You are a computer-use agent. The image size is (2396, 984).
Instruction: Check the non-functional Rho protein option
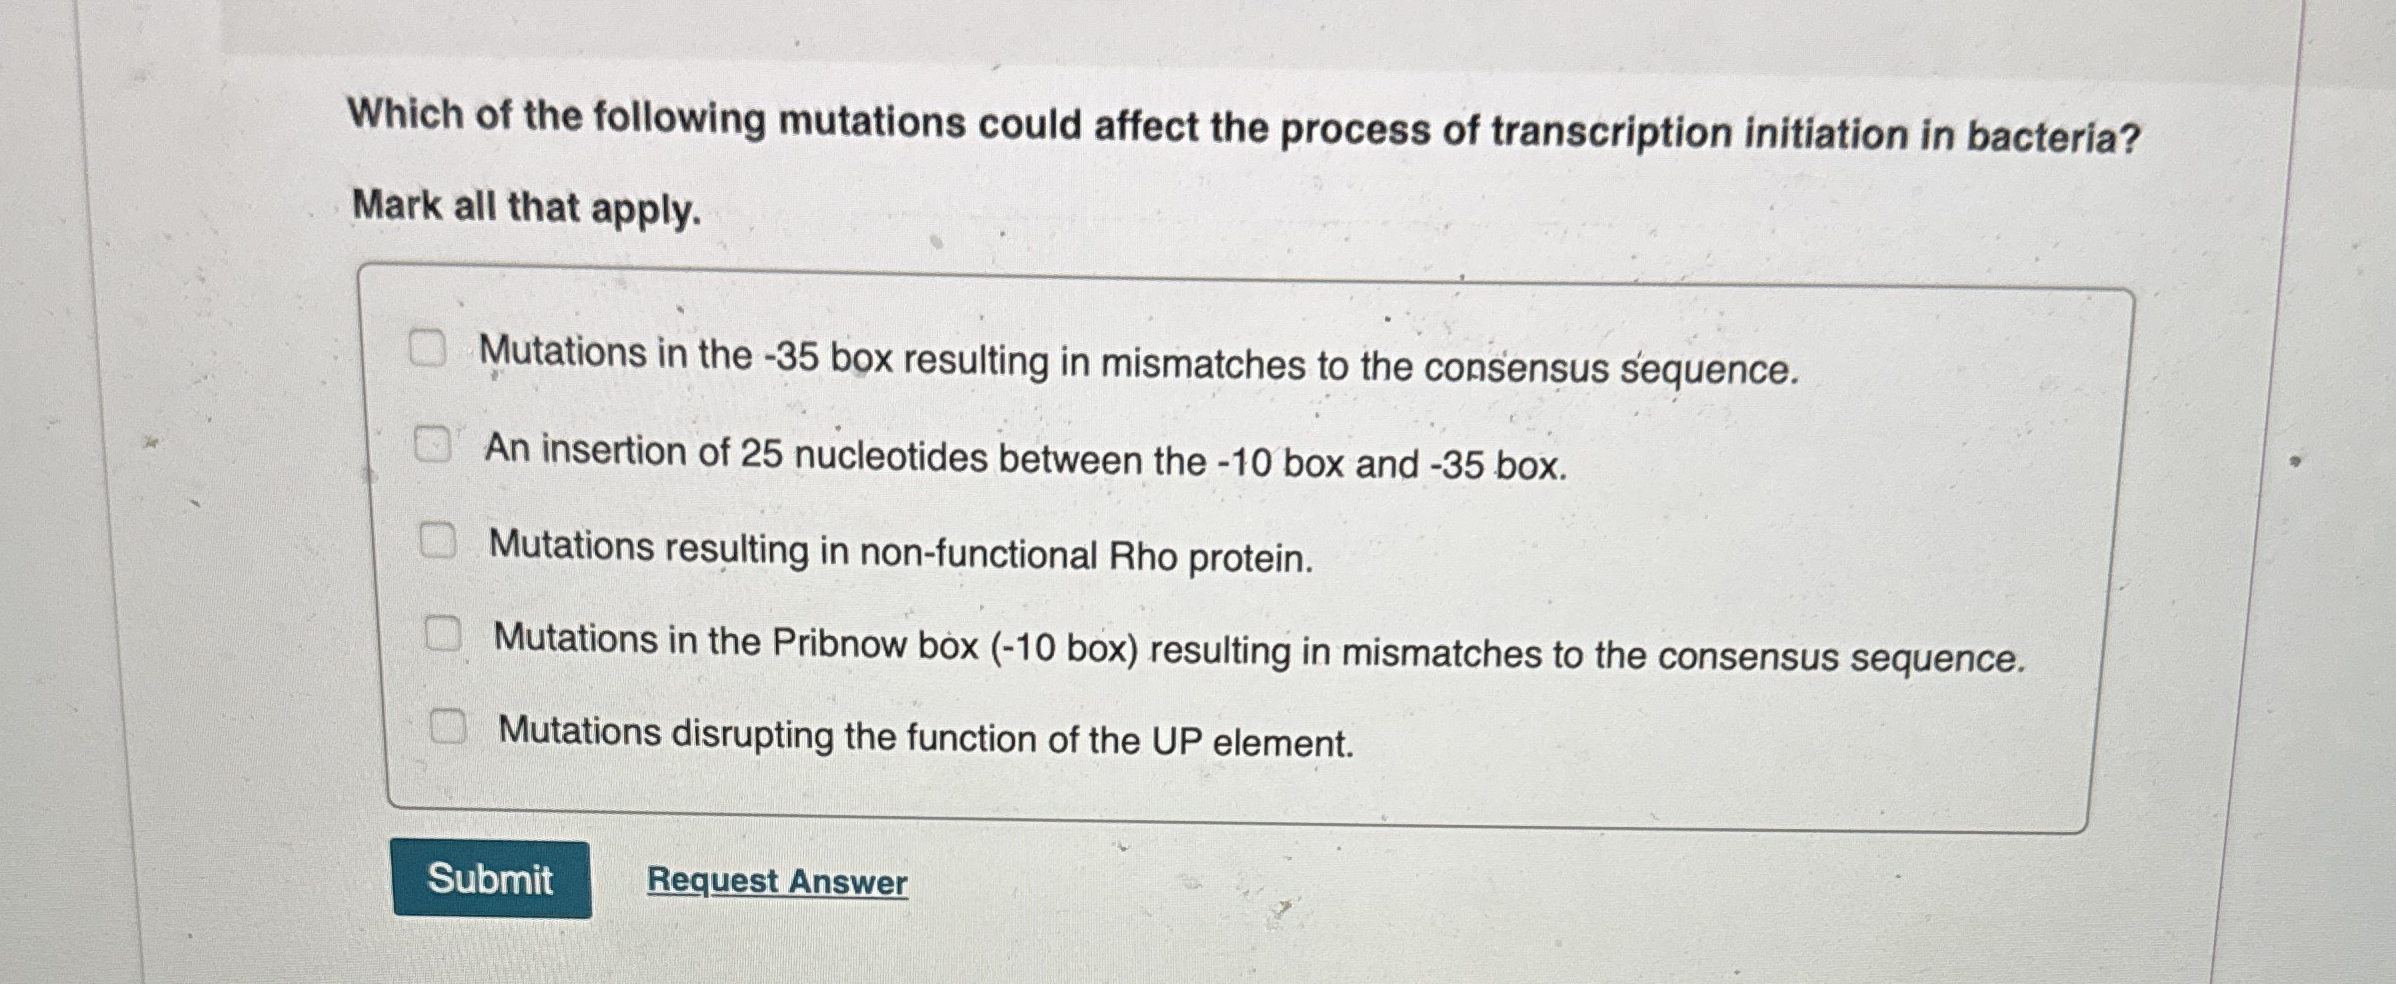438,541
